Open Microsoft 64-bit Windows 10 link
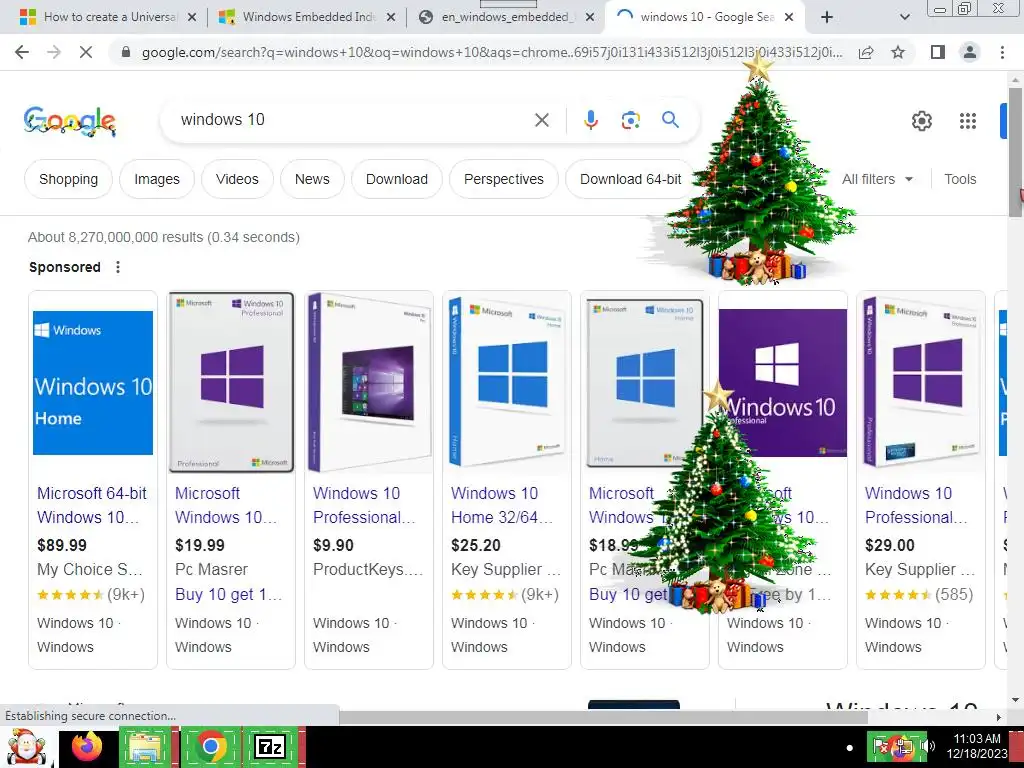This screenshot has width=1024, height=768. coord(92,505)
